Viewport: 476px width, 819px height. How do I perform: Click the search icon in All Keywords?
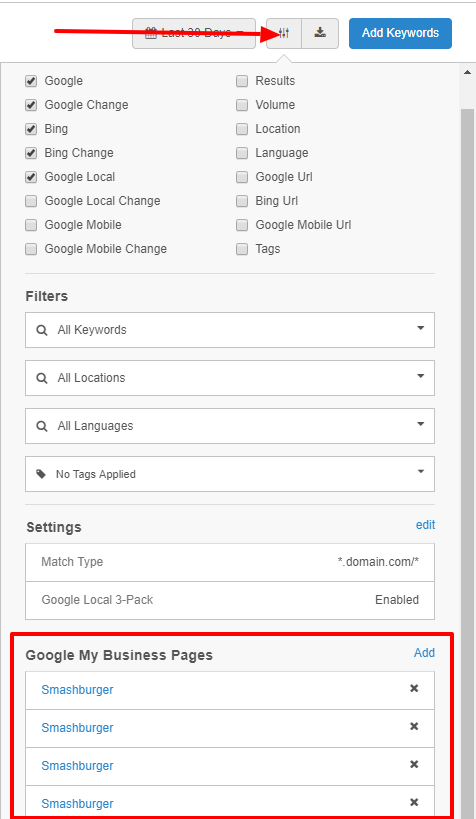click(x=42, y=330)
